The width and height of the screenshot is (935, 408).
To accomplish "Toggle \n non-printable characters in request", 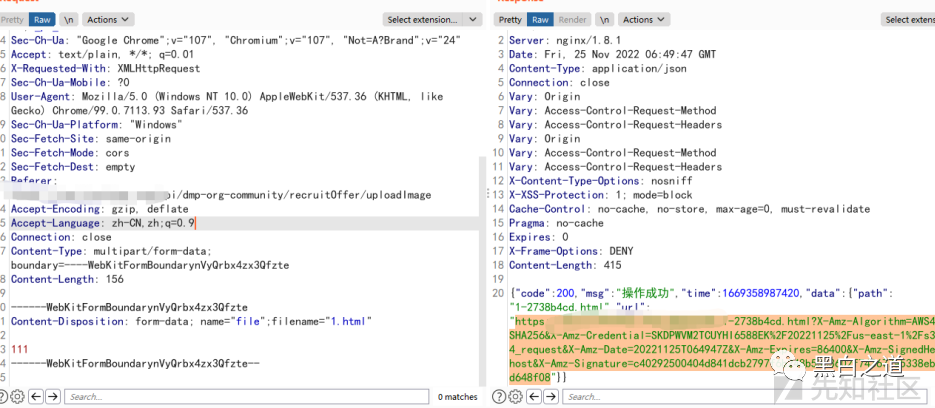I will (x=69, y=19).
